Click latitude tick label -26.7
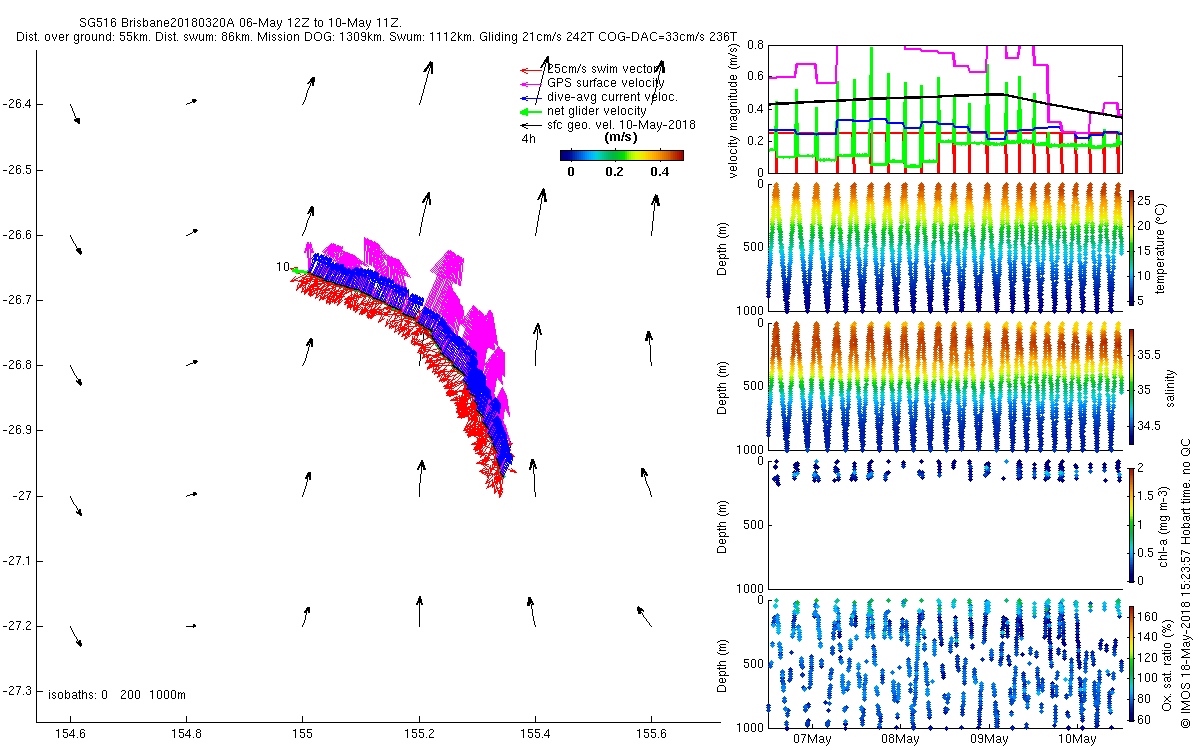The height and width of the screenshot is (750, 1200). point(18,300)
